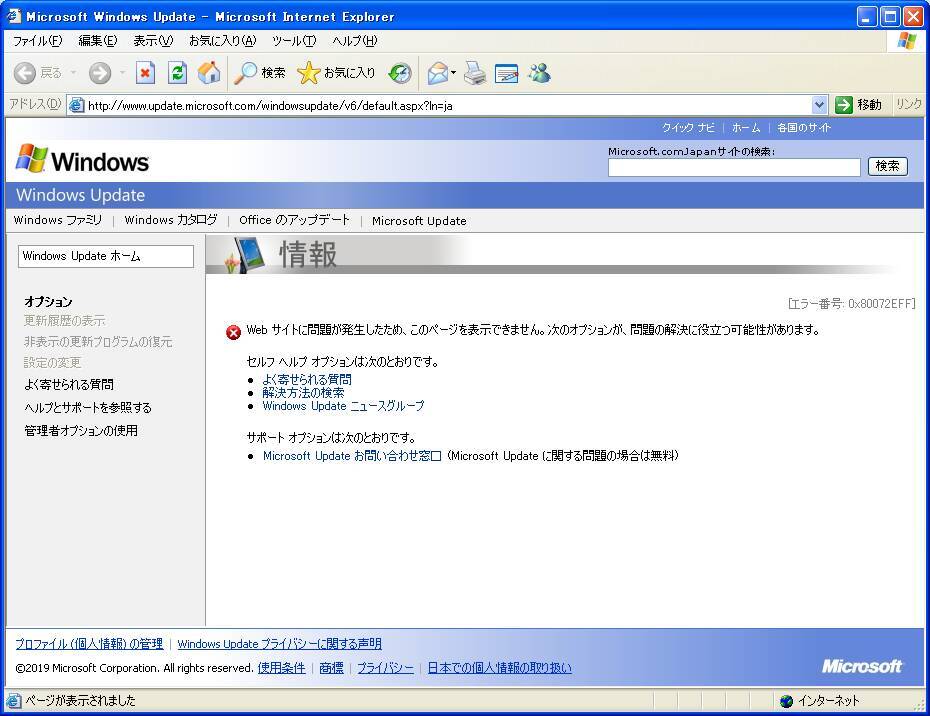
Task: Click the Windows ファミリ tab
Action: pos(58,220)
